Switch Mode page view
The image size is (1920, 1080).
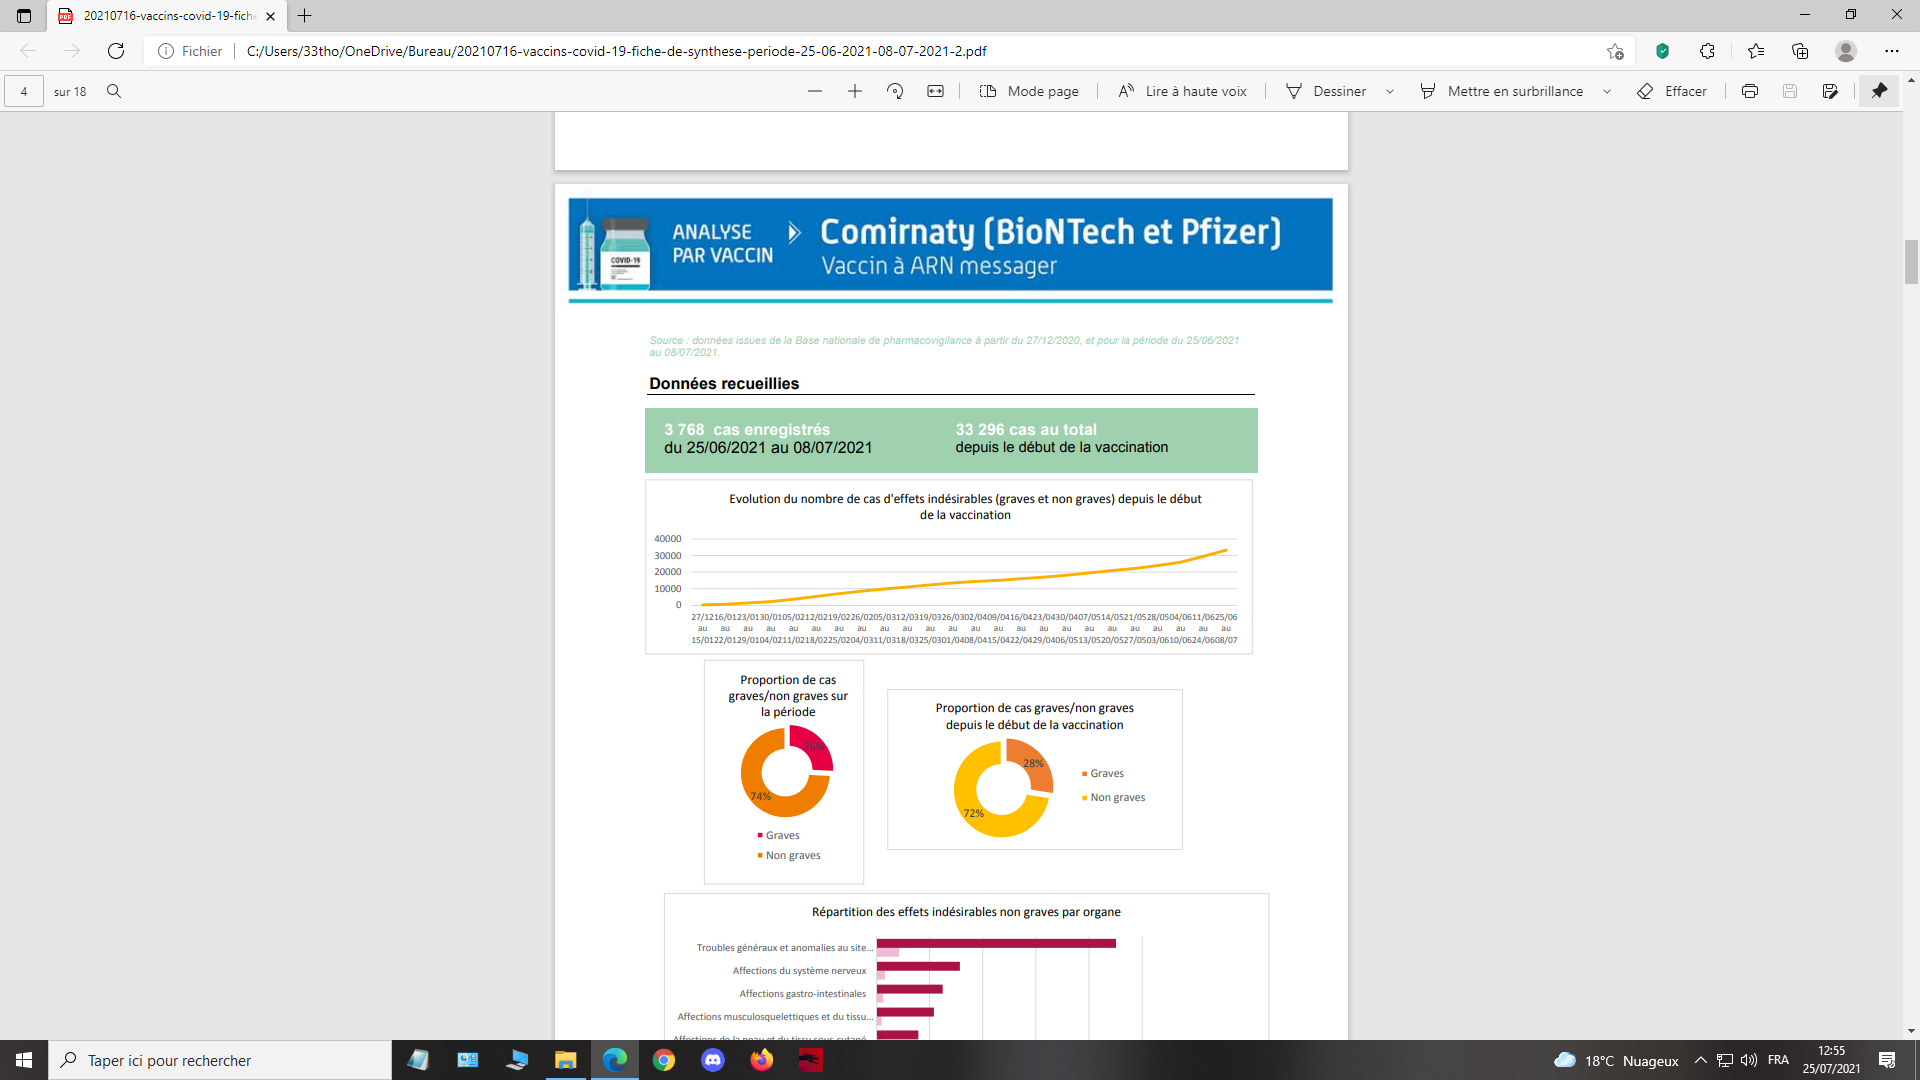pyautogui.click(x=1029, y=91)
